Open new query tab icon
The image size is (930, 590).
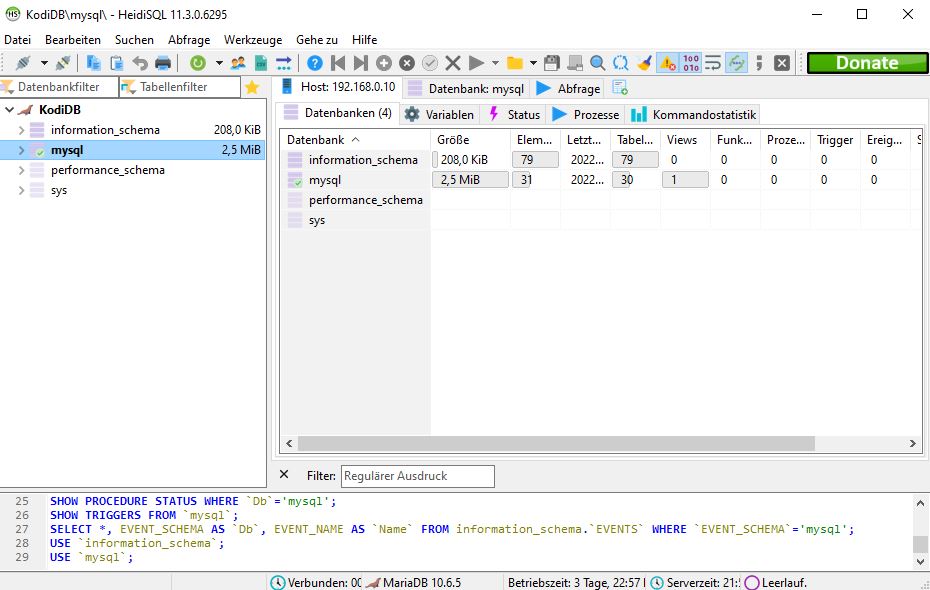coord(620,88)
